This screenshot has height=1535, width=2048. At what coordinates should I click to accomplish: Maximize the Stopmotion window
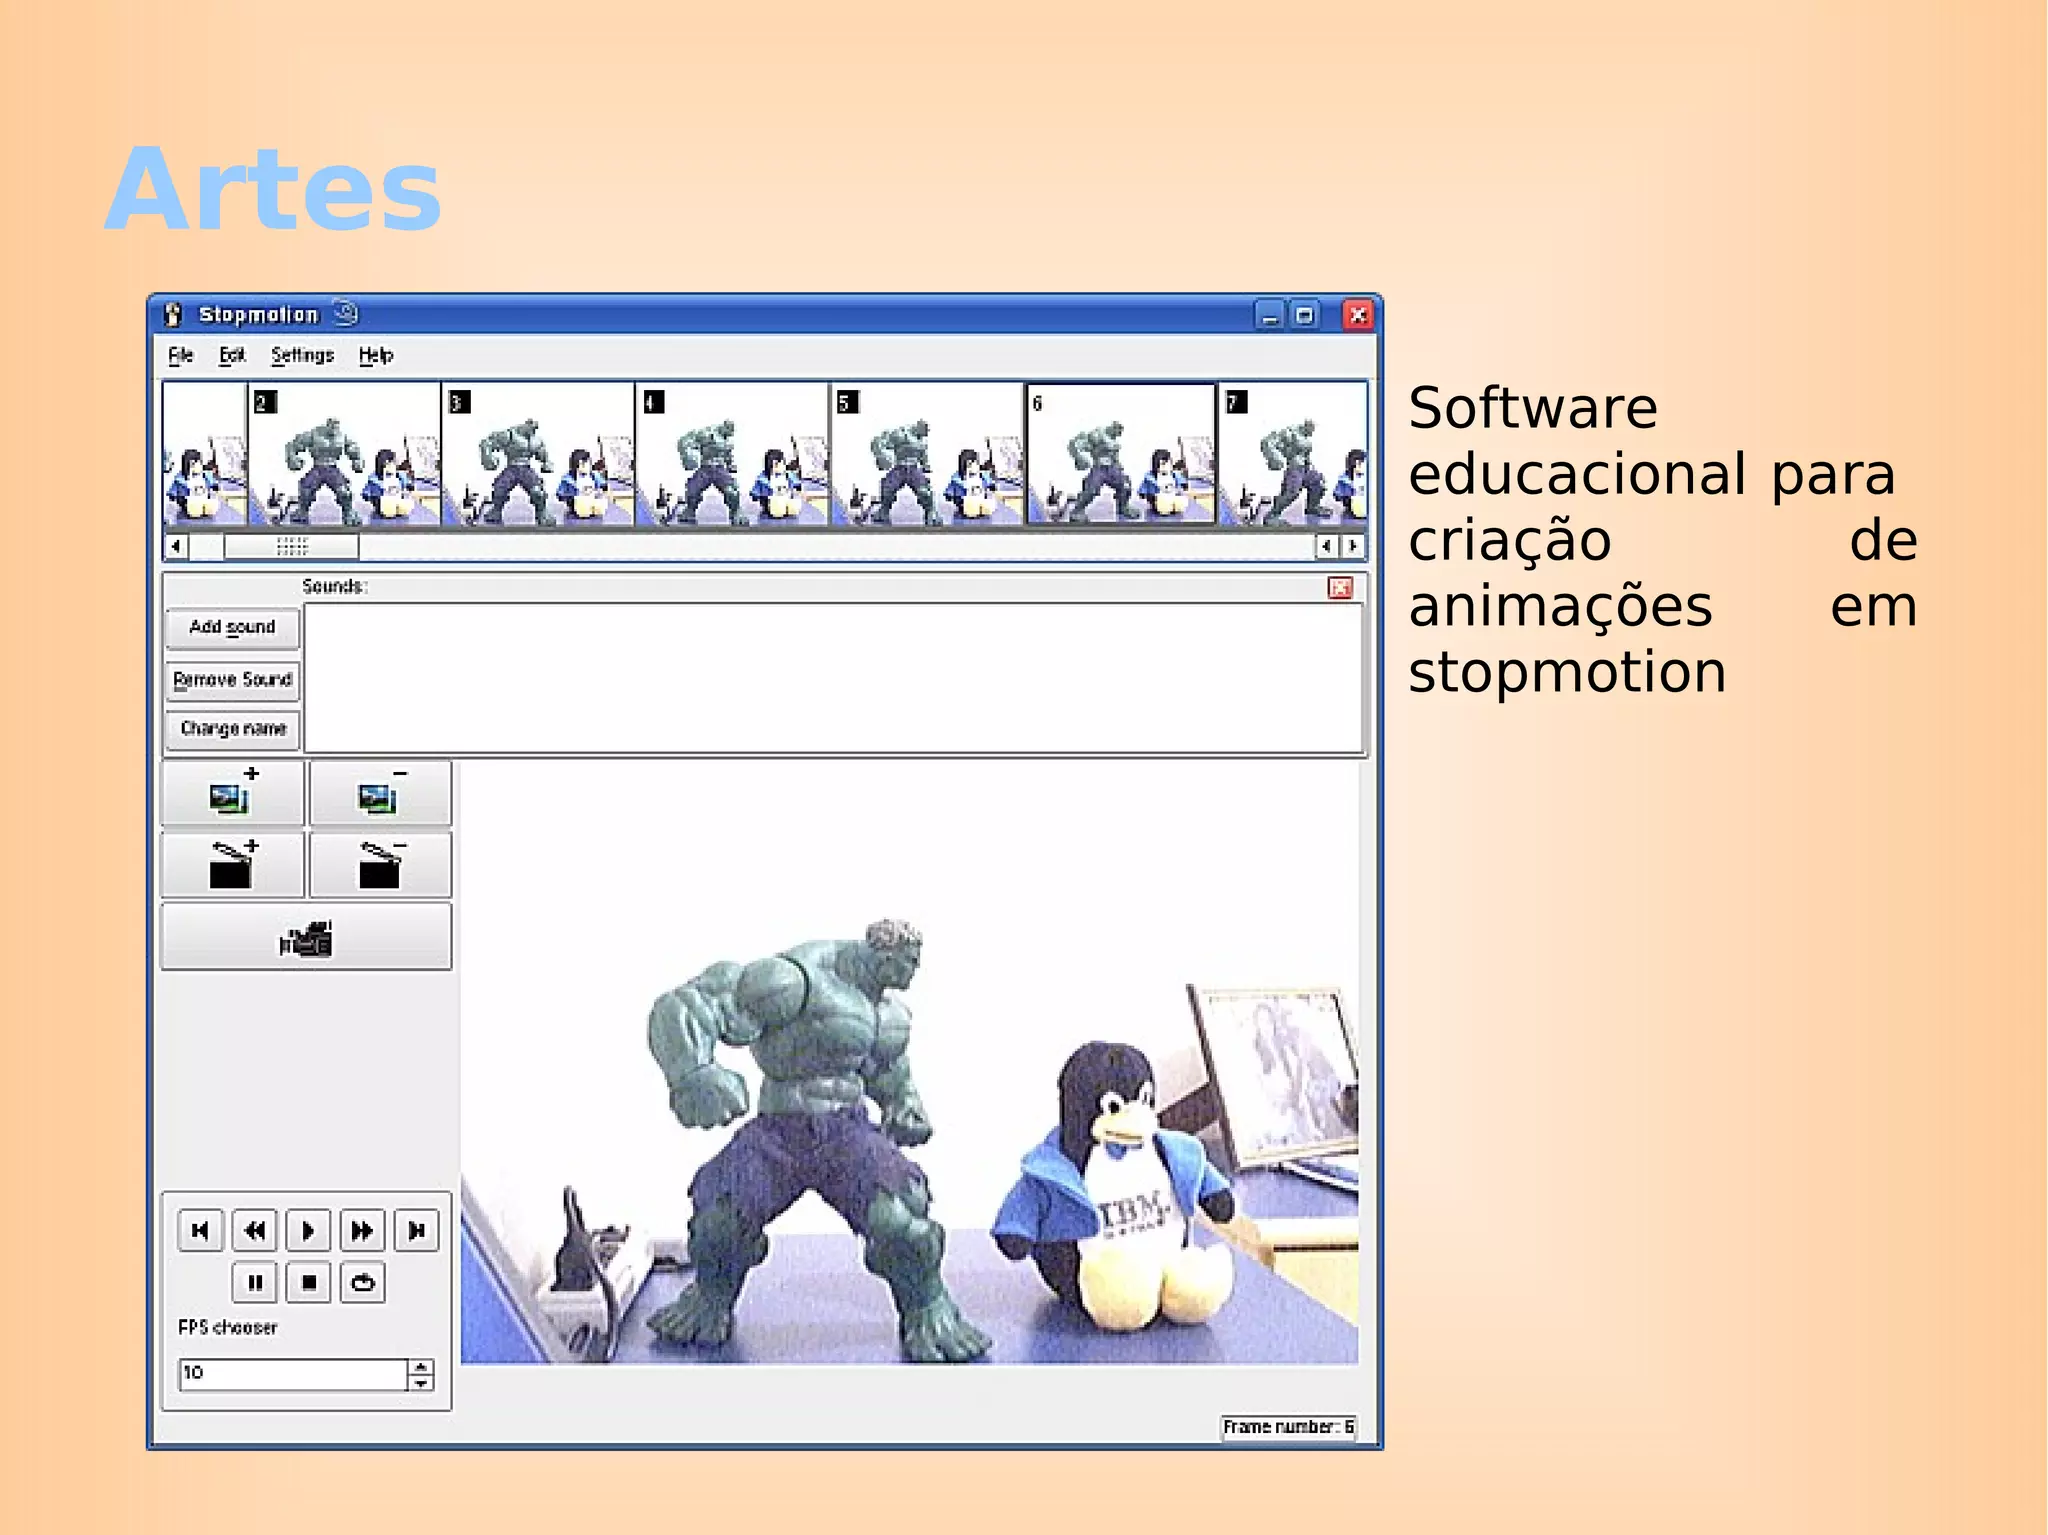coord(1305,316)
